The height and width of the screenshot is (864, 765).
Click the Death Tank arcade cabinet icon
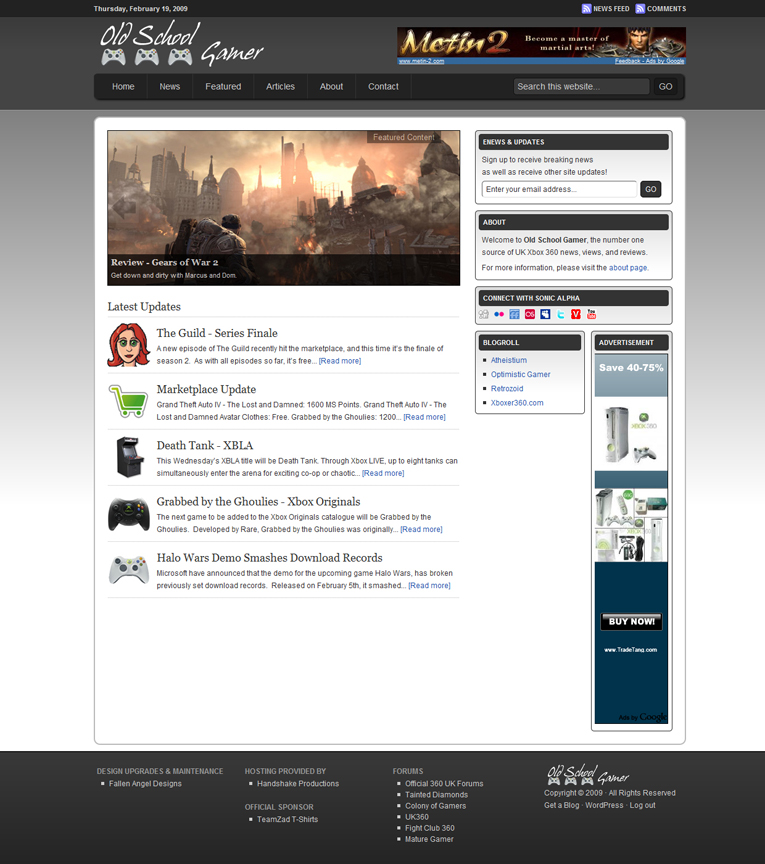[x=130, y=457]
